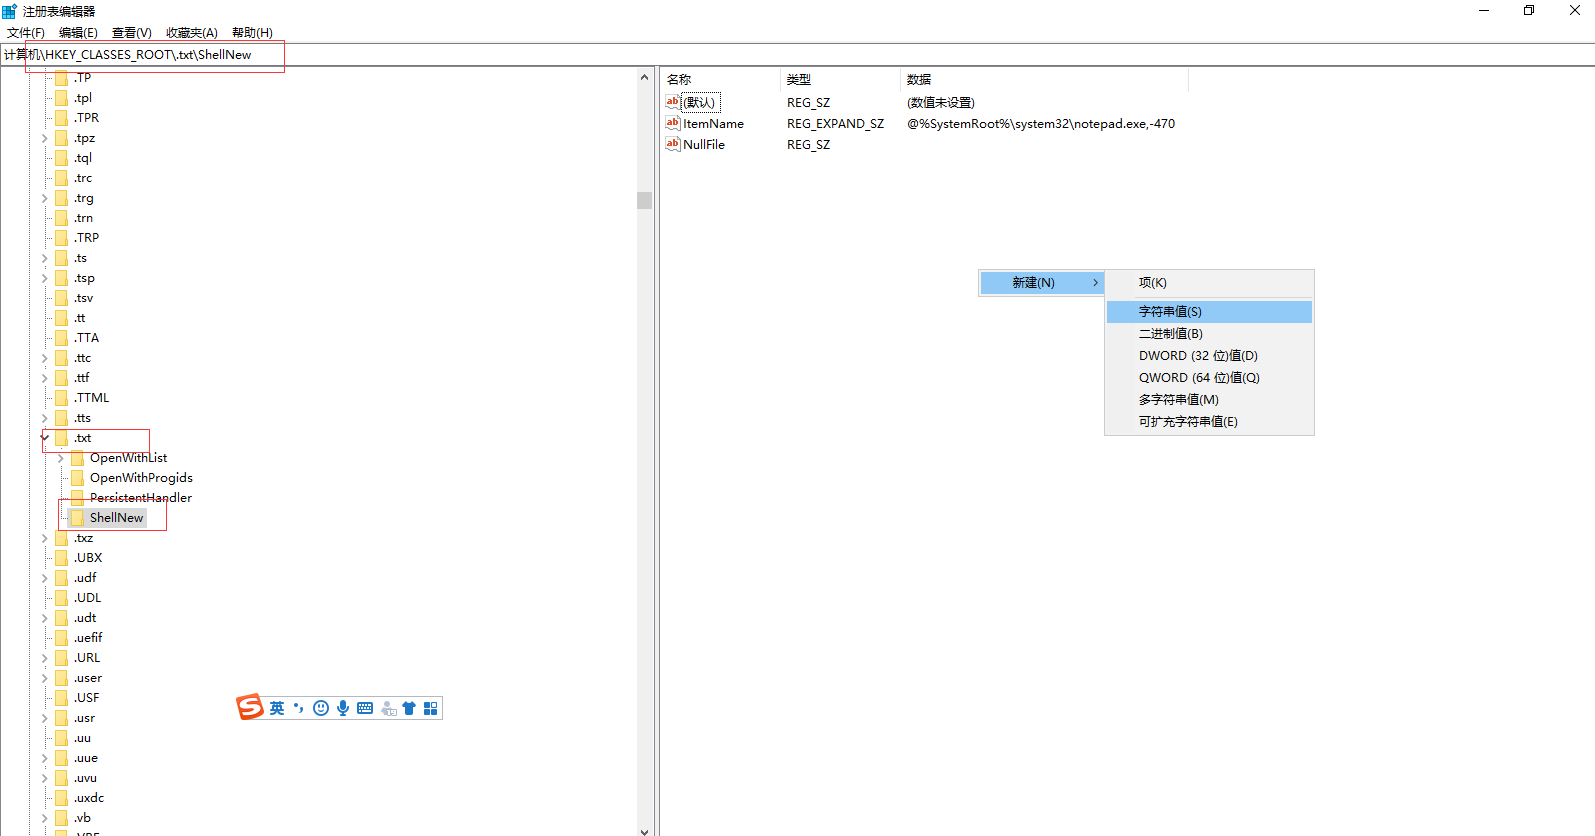
Task: Click the 数据 column header
Action: 1044,79
